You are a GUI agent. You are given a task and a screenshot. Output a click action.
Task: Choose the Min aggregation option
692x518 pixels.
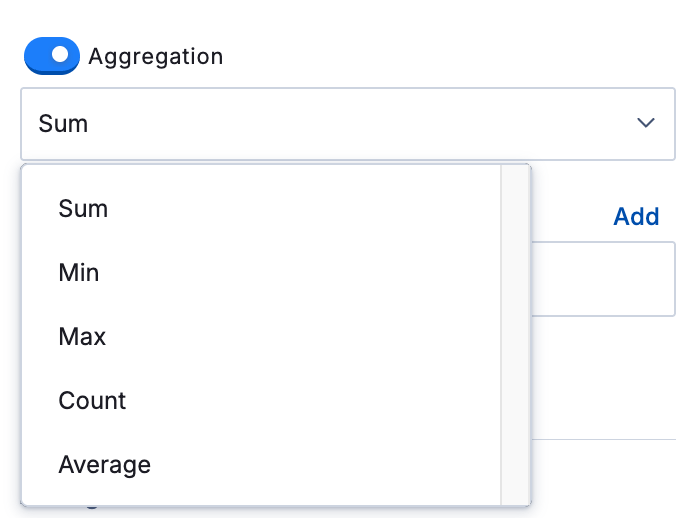[x=79, y=273]
